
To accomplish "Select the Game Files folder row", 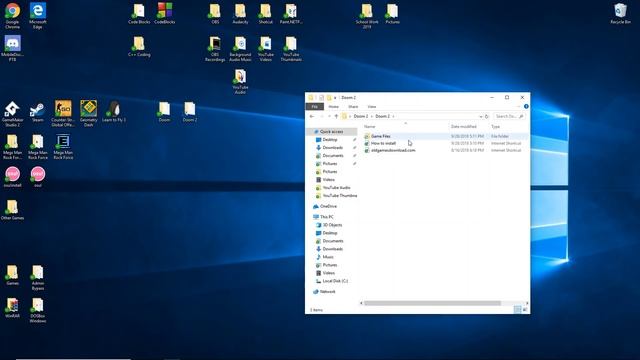I will (x=445, y=136).
